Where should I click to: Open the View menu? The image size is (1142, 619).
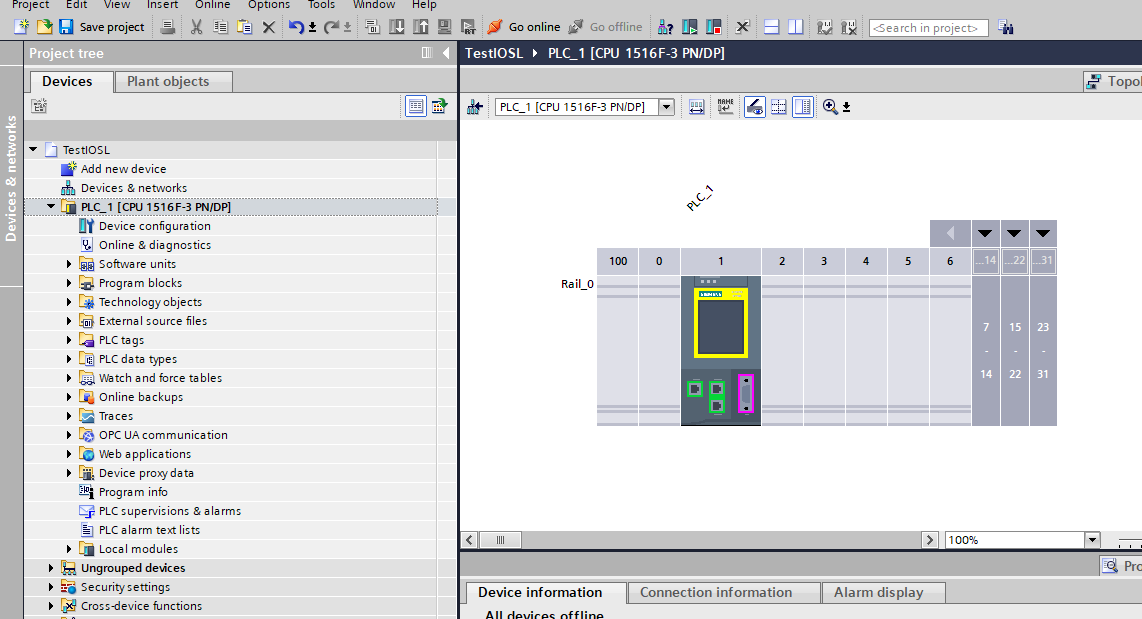pyautogui.click(x=117, y=4)
